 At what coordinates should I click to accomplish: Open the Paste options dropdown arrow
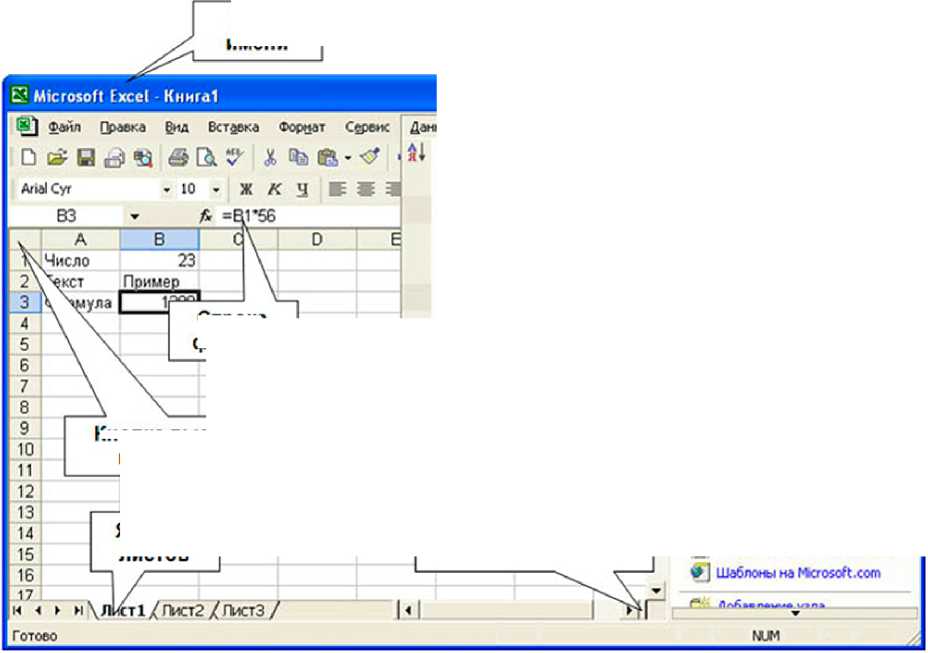click(348, 158)
